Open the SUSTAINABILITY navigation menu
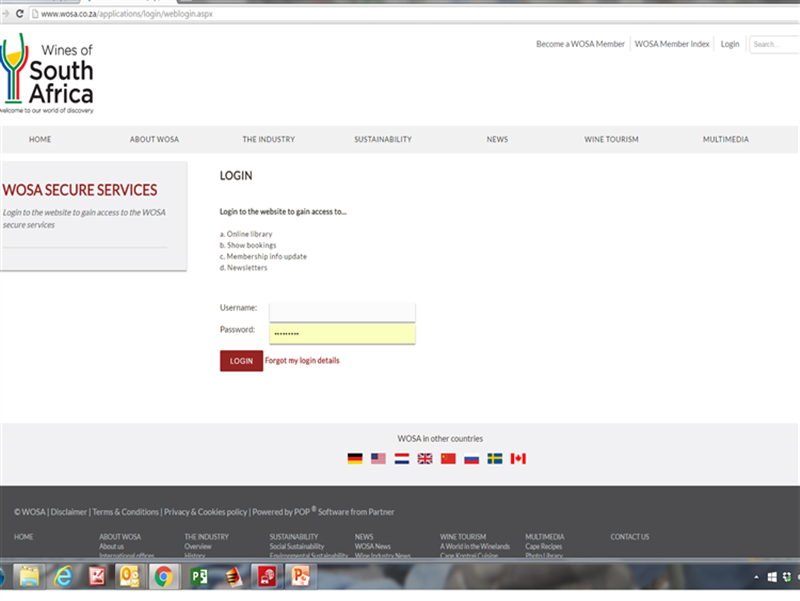 [x=383, y=139]
